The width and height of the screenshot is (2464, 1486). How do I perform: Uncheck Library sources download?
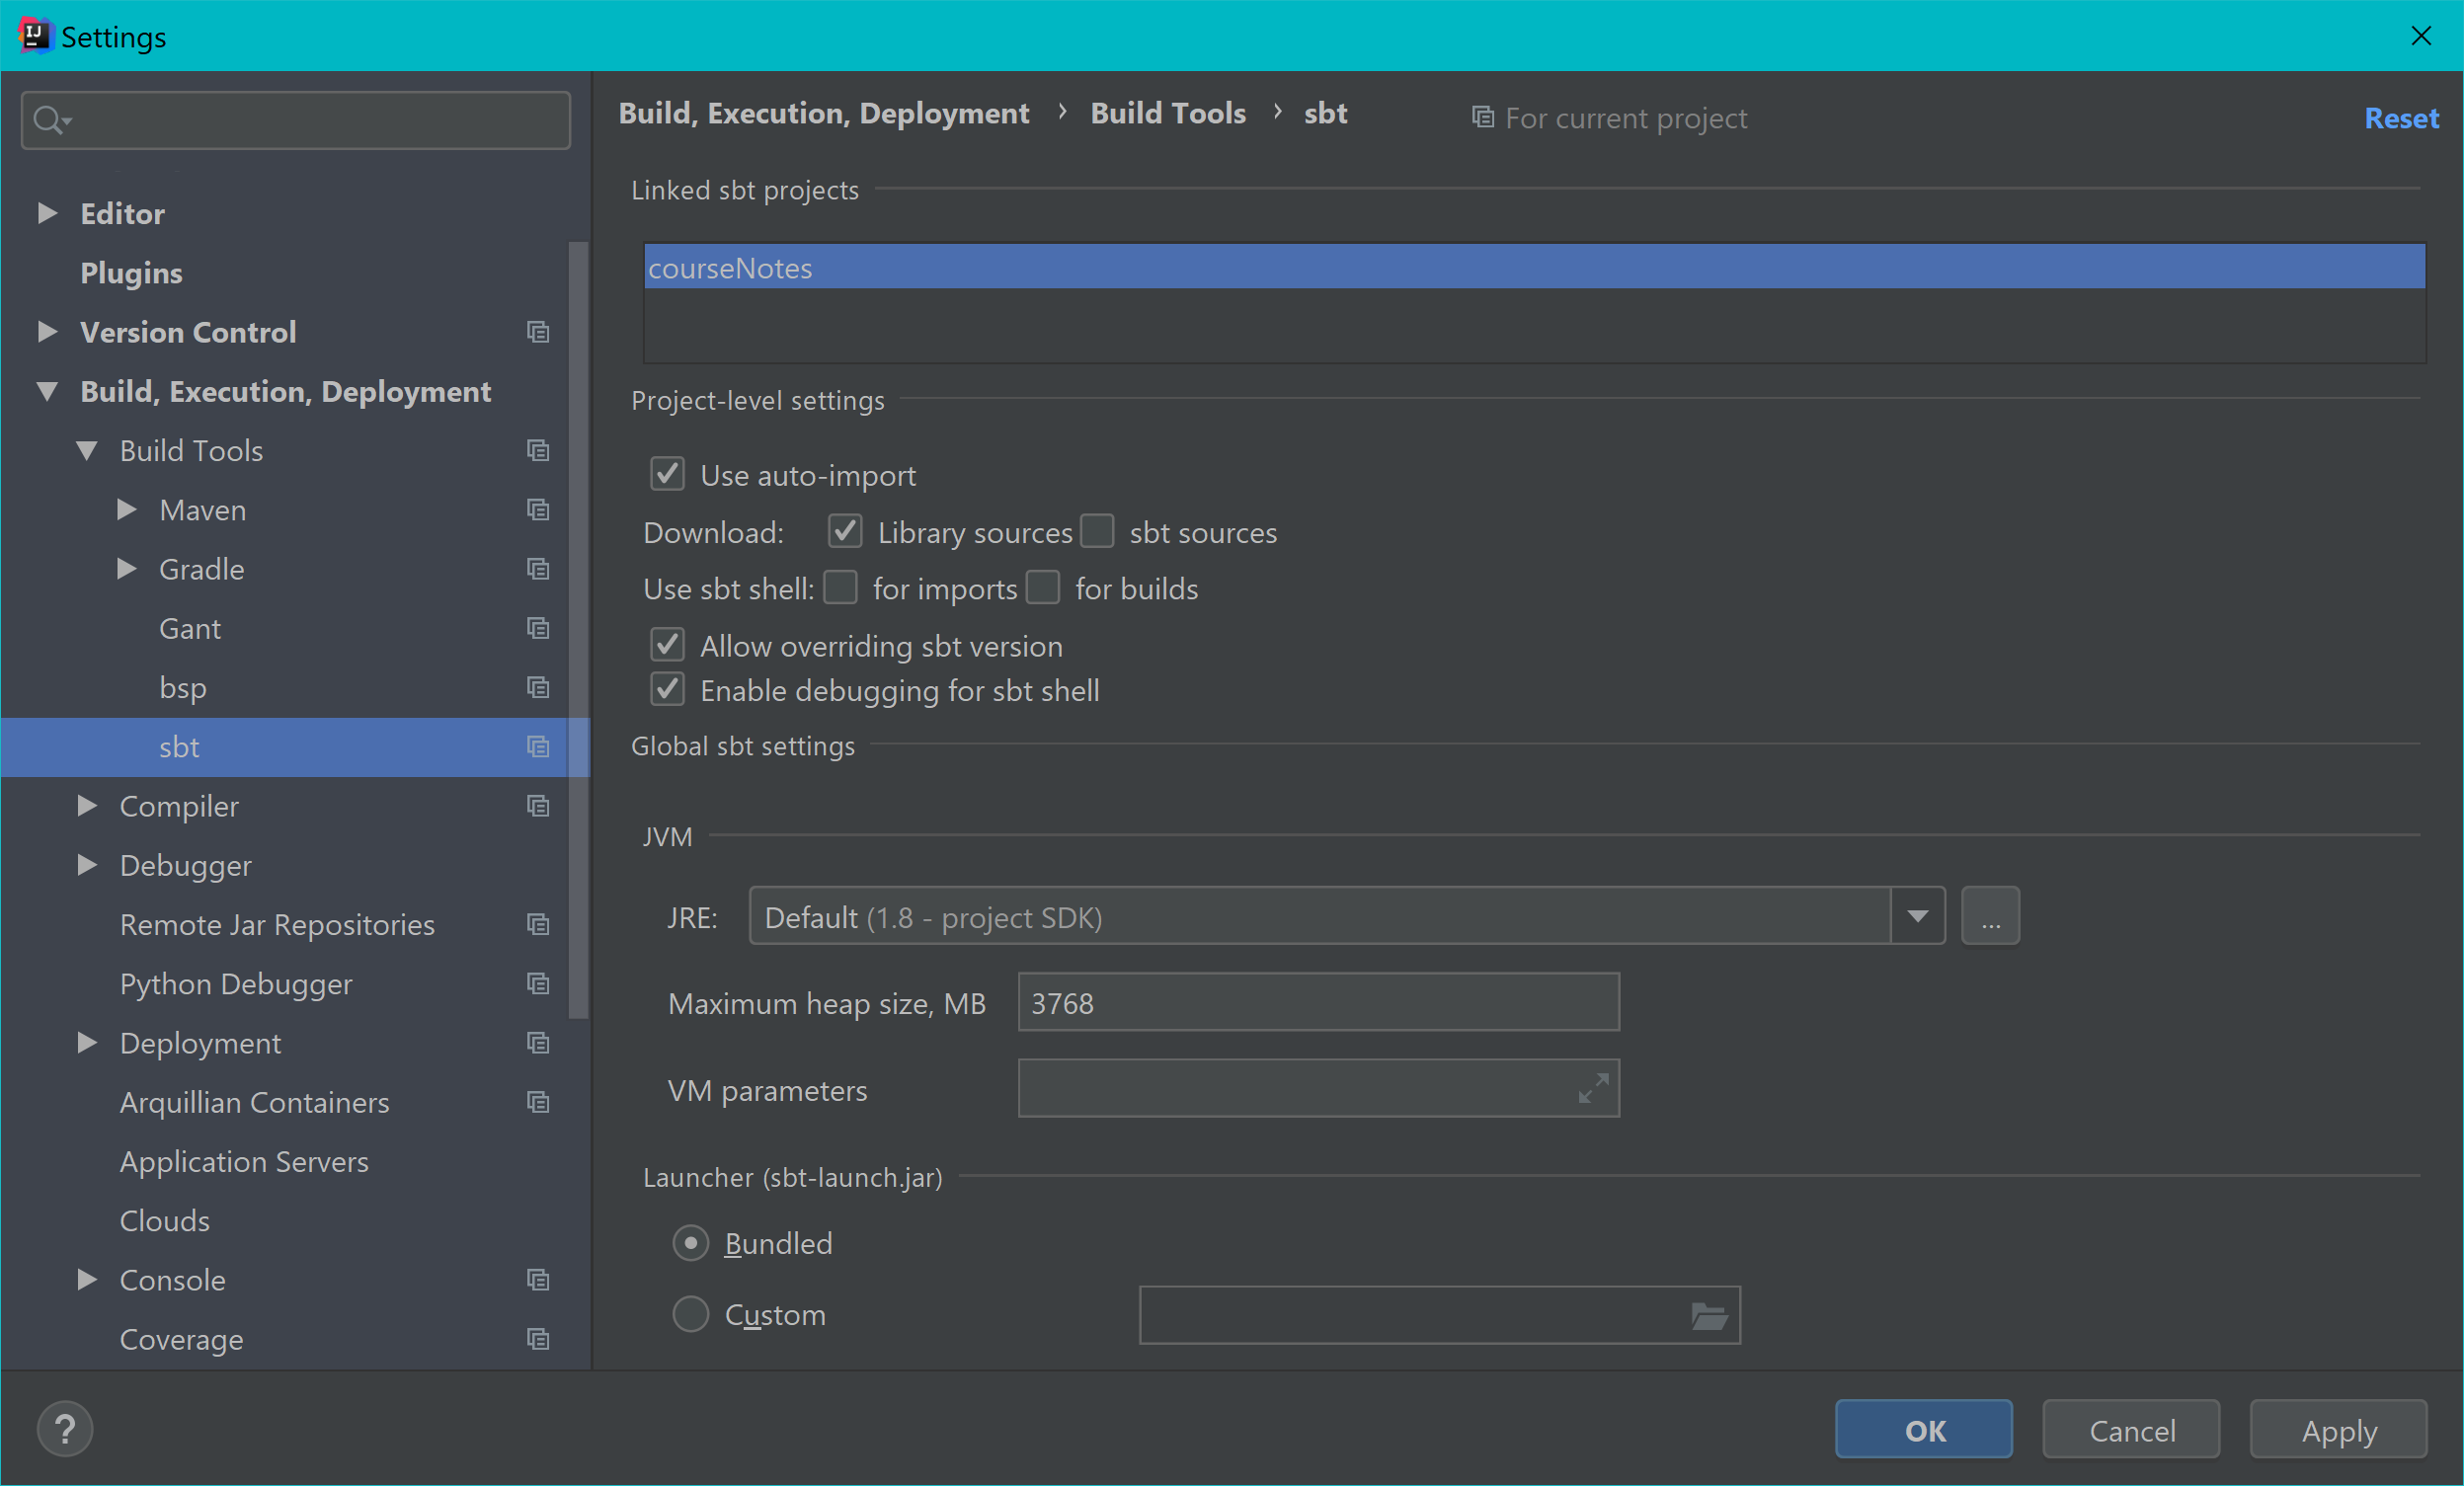pyautogui.click(x=845, y=531)
